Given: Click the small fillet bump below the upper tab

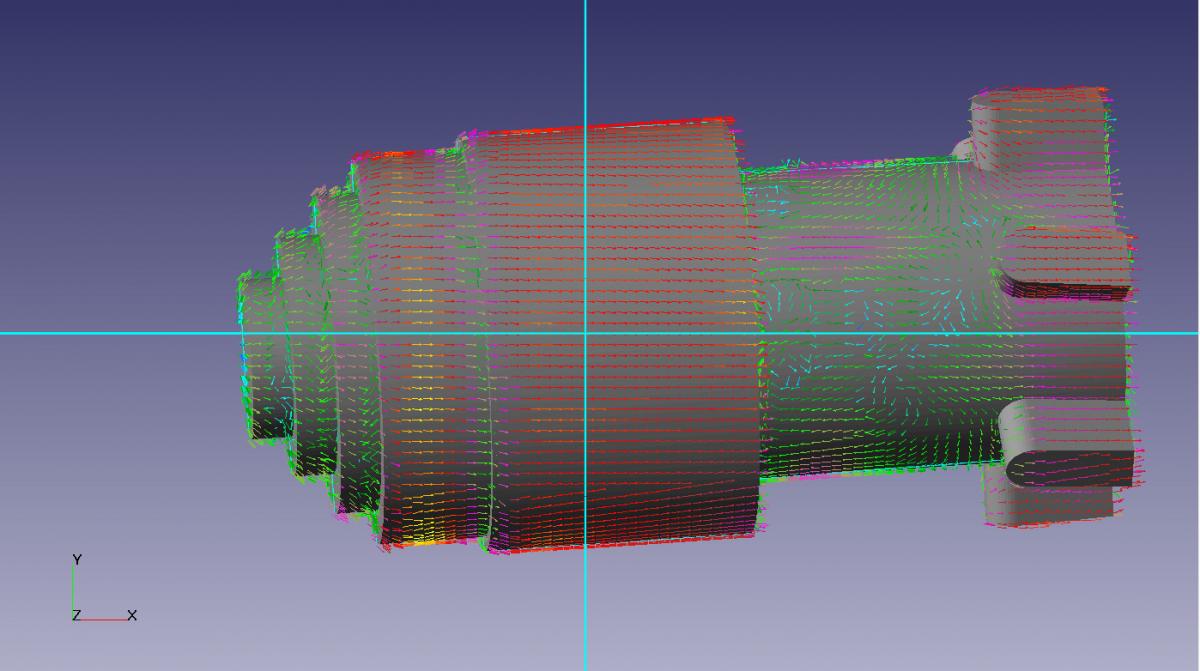Looking at the screenshot, I should click(x=961, y=149).
